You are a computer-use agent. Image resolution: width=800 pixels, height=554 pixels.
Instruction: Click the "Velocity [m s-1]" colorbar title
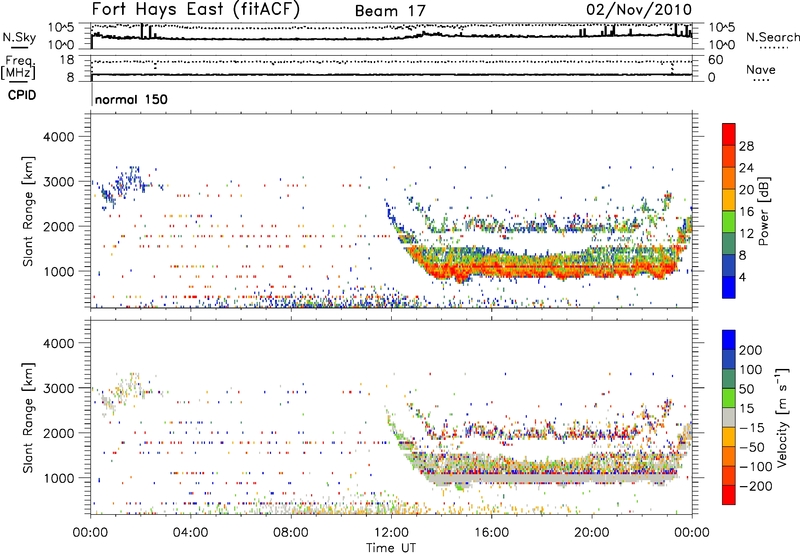click(x=782, y=417)
